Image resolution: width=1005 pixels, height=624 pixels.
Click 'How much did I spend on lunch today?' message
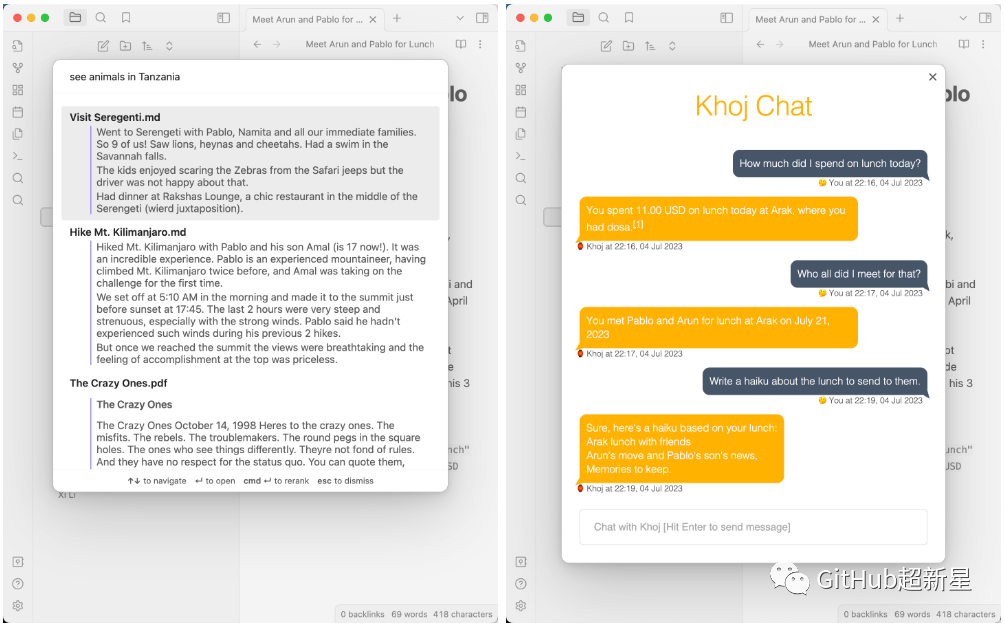point(829,163)
